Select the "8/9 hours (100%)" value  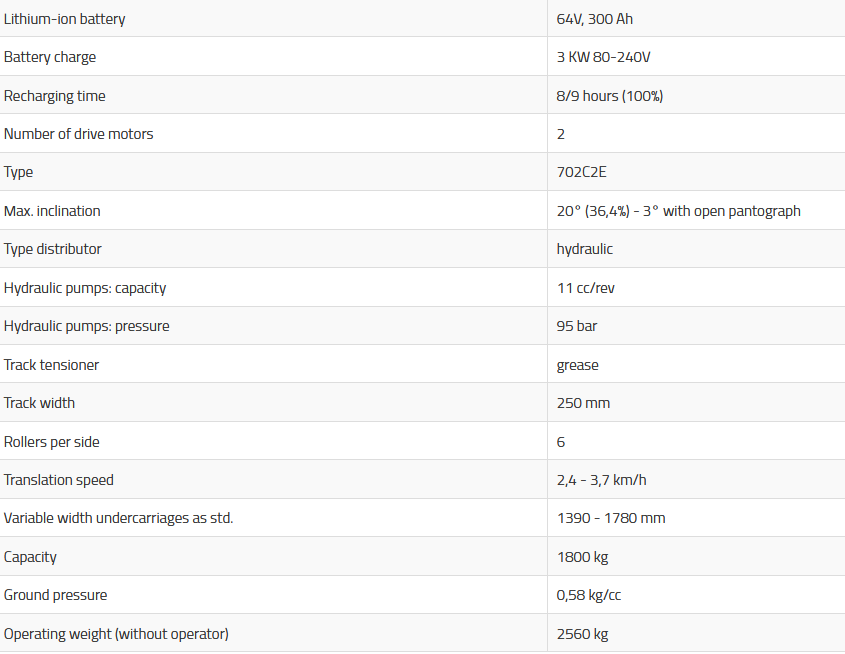coord(610,96)
